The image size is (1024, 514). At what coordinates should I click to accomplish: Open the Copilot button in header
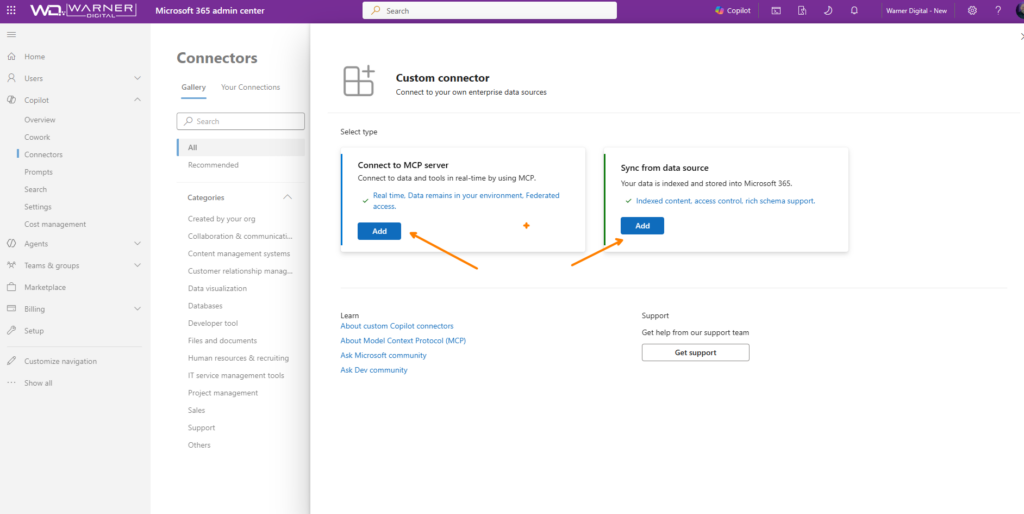pos(733,10)
